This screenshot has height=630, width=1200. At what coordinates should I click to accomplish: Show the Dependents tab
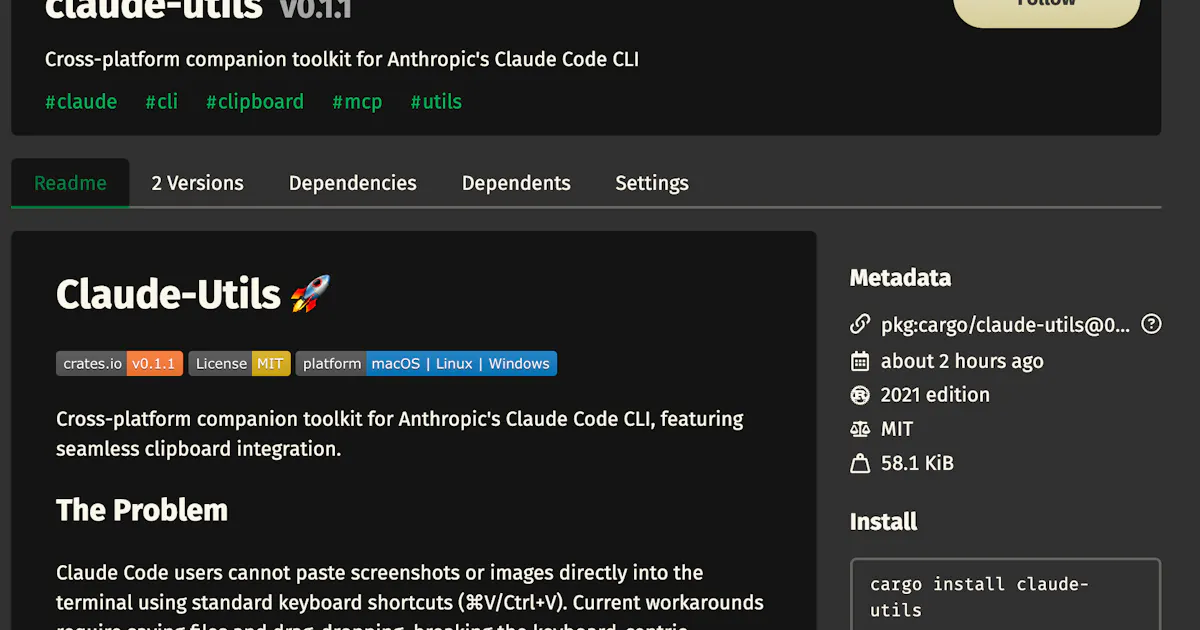(516, 183)
